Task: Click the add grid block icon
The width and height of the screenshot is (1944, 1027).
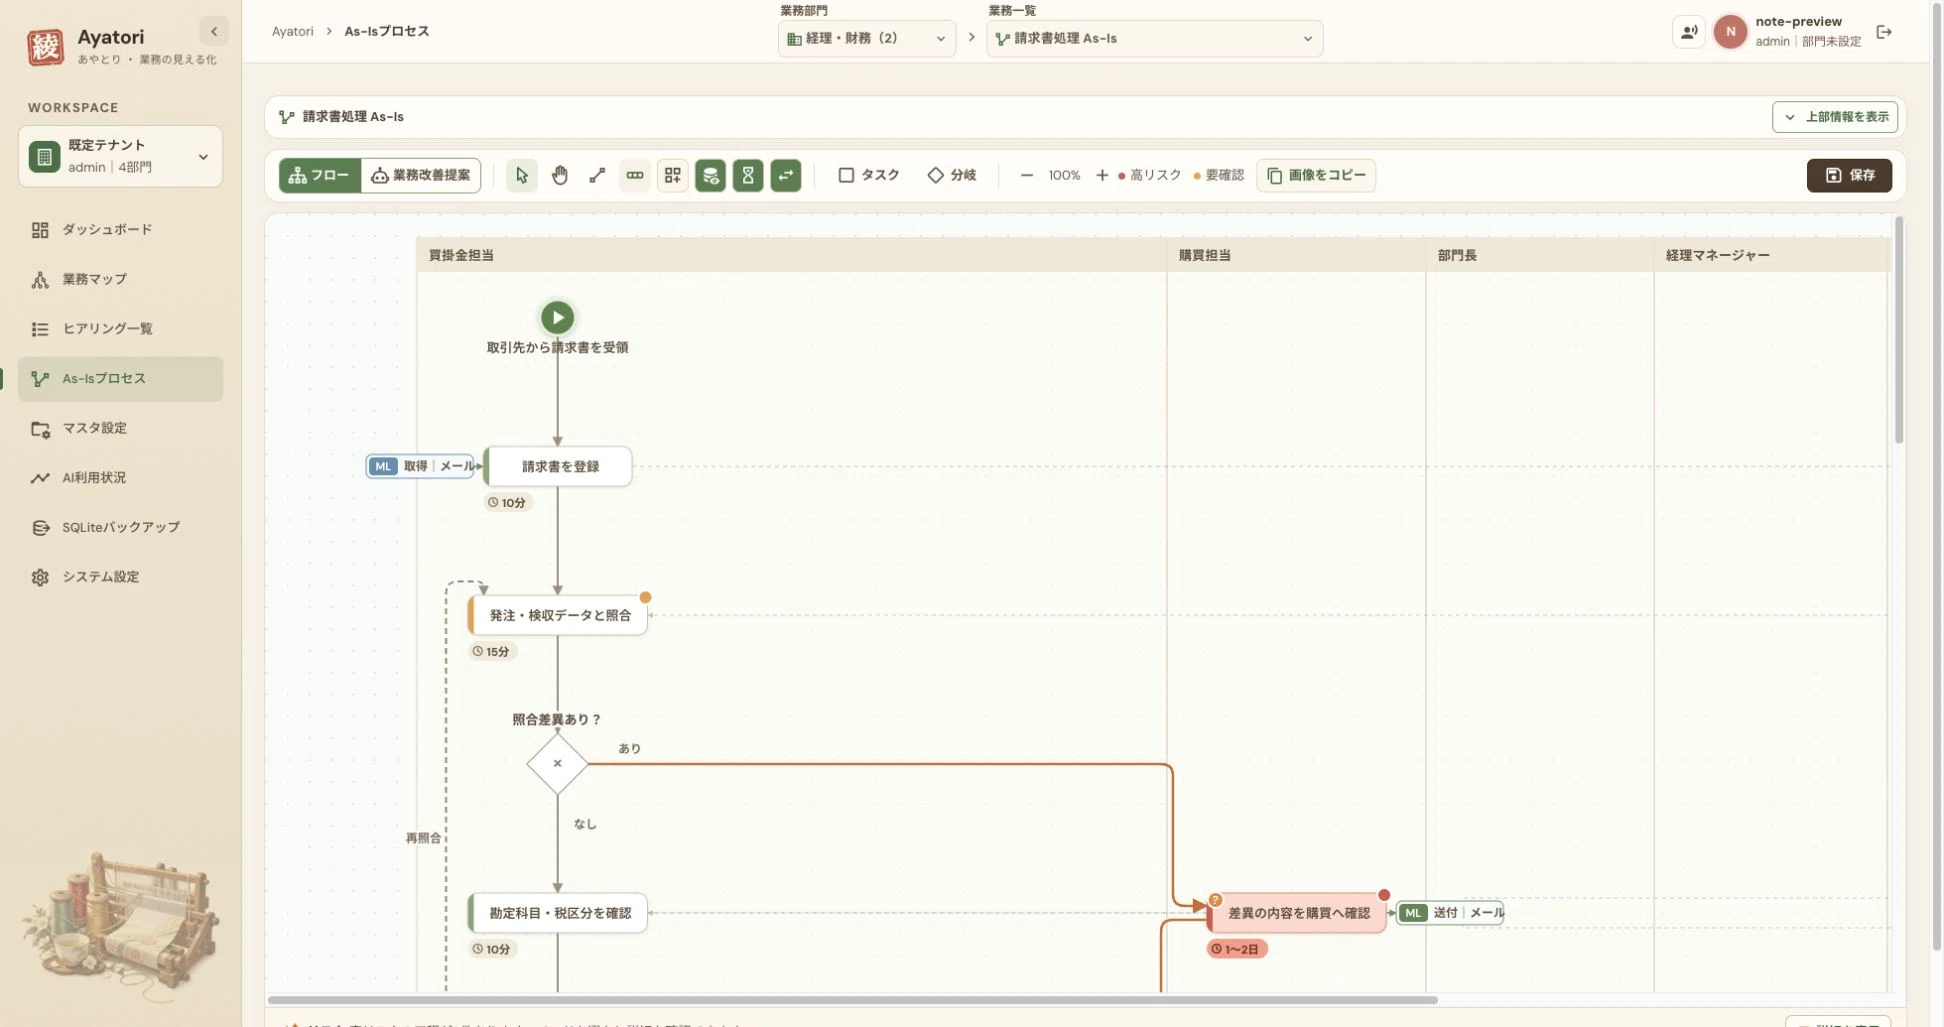Action: (673, 175)
